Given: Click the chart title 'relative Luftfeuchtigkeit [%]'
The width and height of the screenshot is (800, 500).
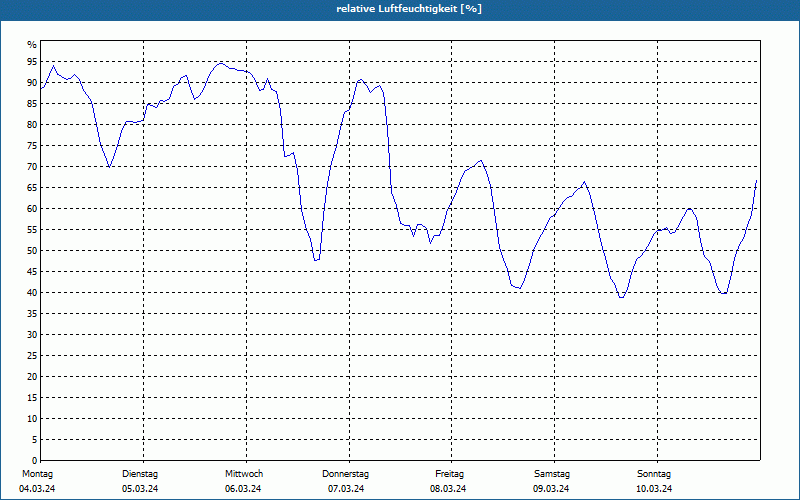Looking at the screenshot, I should (409, 9).
